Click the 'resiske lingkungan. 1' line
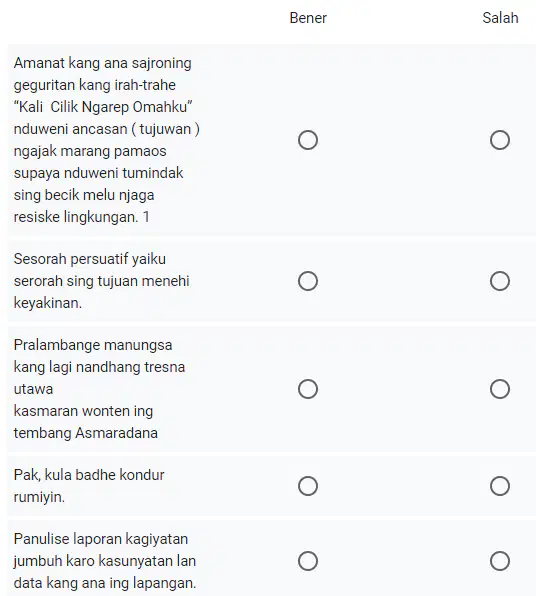This screenshot has height=596, width=536. (82, 217)
